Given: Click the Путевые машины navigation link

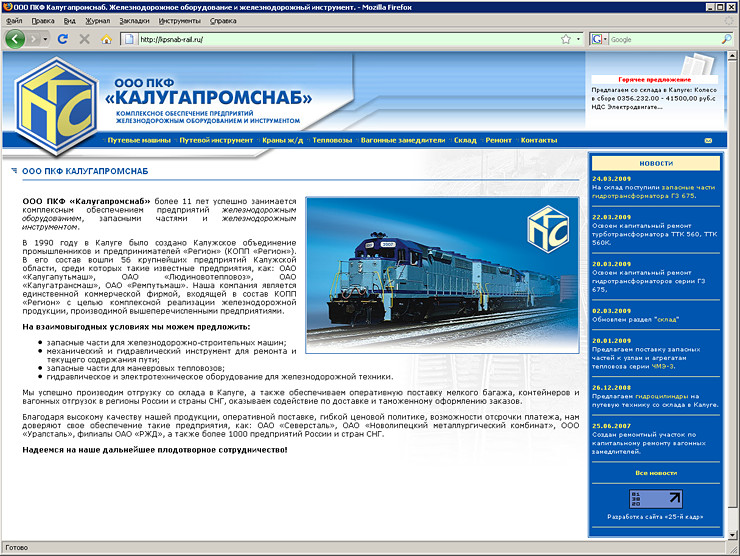Looking at the screenshot, I should (139, 140).
